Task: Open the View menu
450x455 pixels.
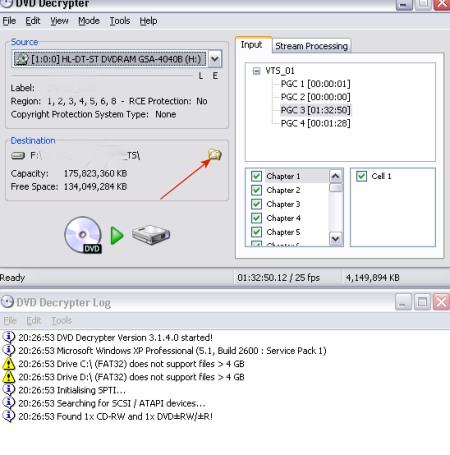Action: click(59, 21)
